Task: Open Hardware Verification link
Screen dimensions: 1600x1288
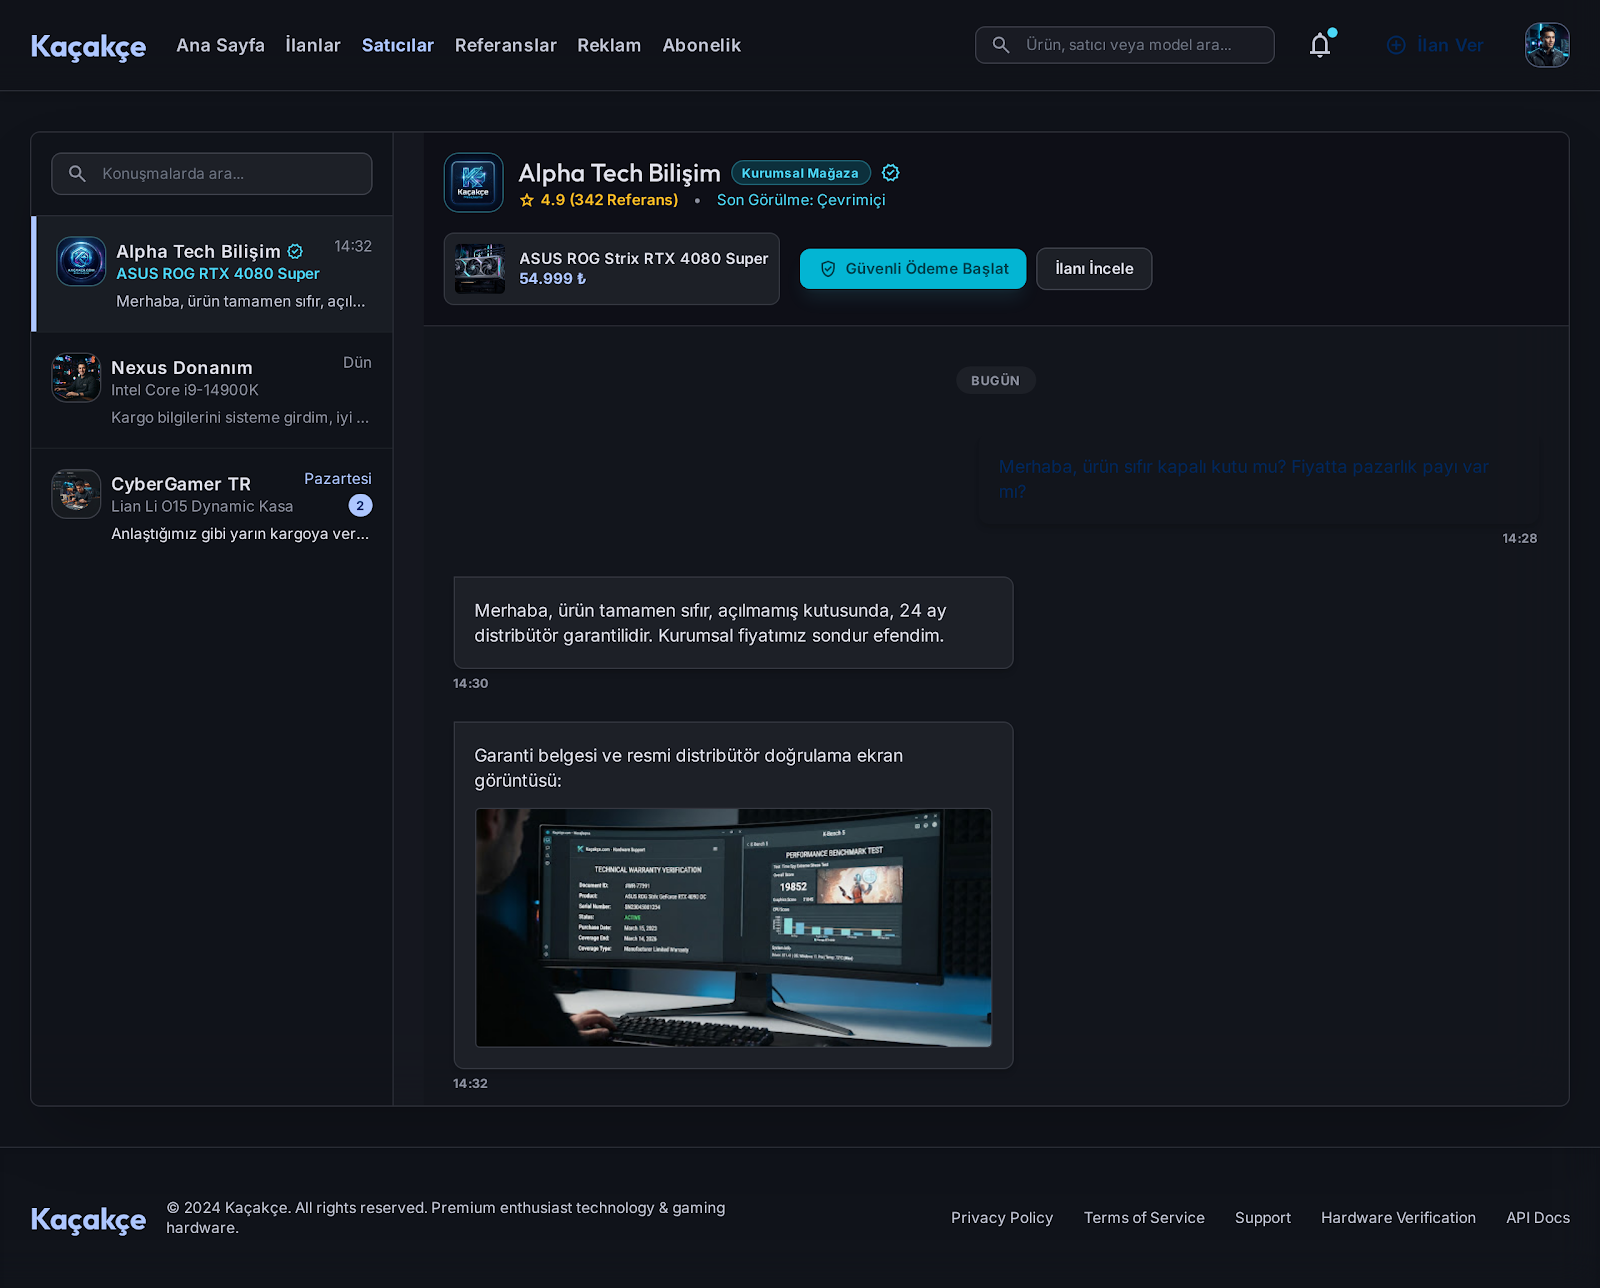Action: click(1398, 1218)
